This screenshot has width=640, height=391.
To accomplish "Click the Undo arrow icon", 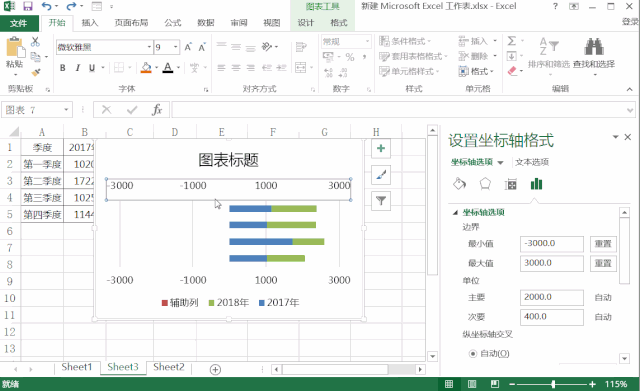I will click(47, 6).
